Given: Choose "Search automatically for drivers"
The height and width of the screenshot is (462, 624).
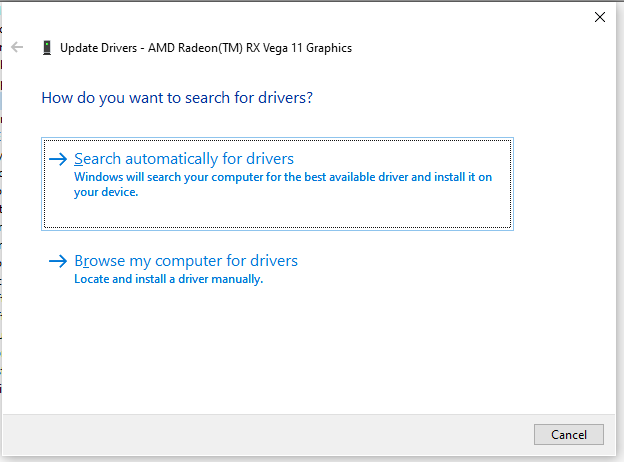Looking at the screenshot, I should pos(184,159).
